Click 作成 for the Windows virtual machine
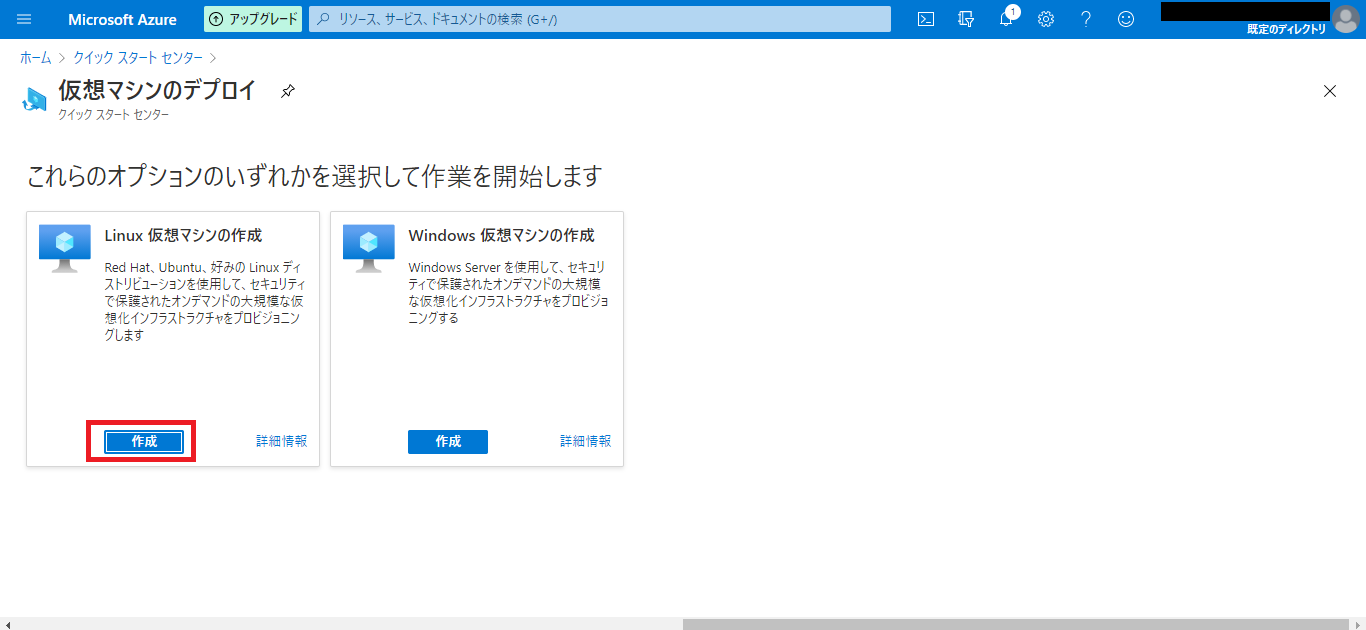The width and height of the screenshot is (1366, 630). [x=448, y=442]
